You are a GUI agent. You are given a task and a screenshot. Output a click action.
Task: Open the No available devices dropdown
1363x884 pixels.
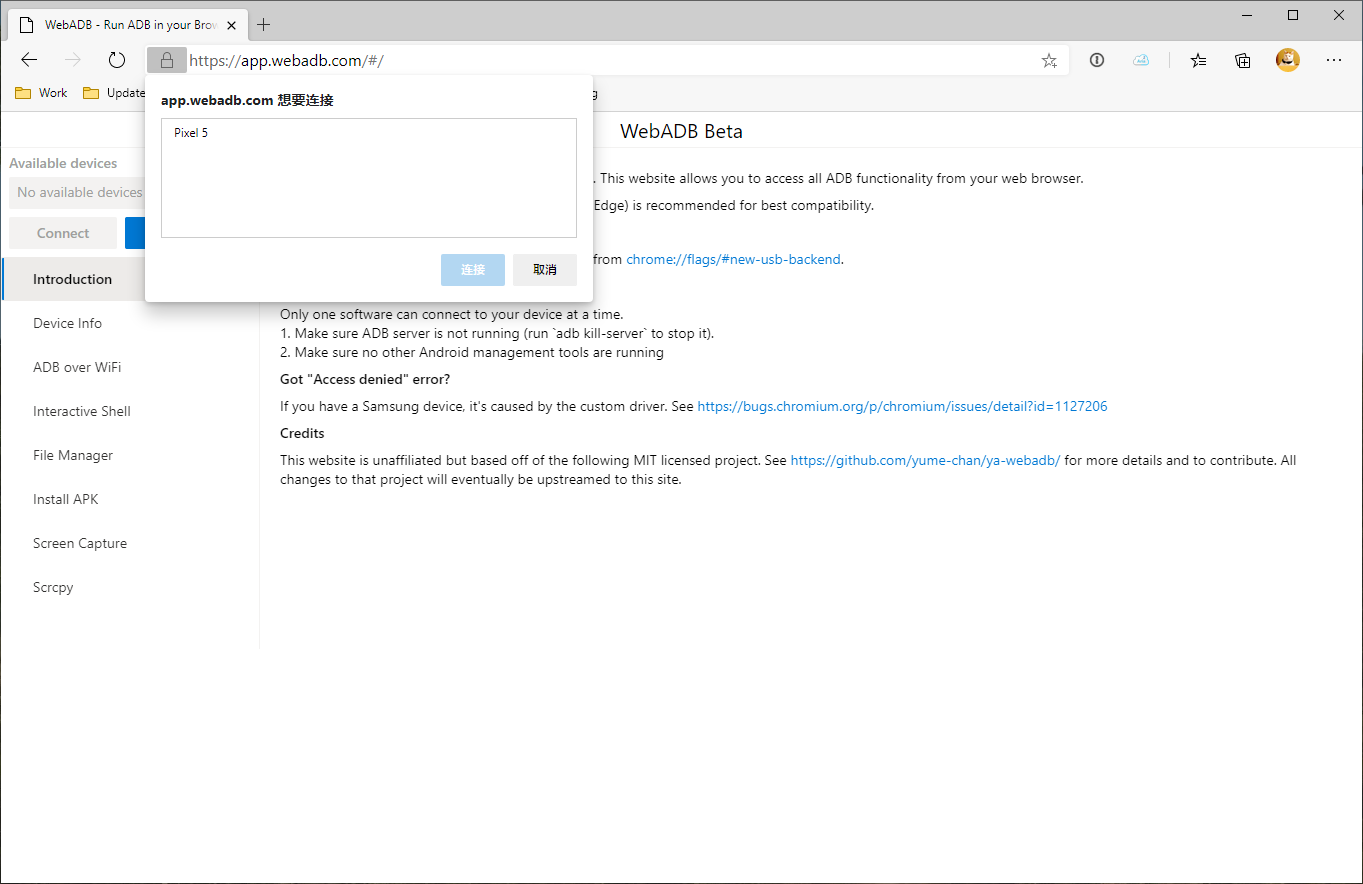78,192
